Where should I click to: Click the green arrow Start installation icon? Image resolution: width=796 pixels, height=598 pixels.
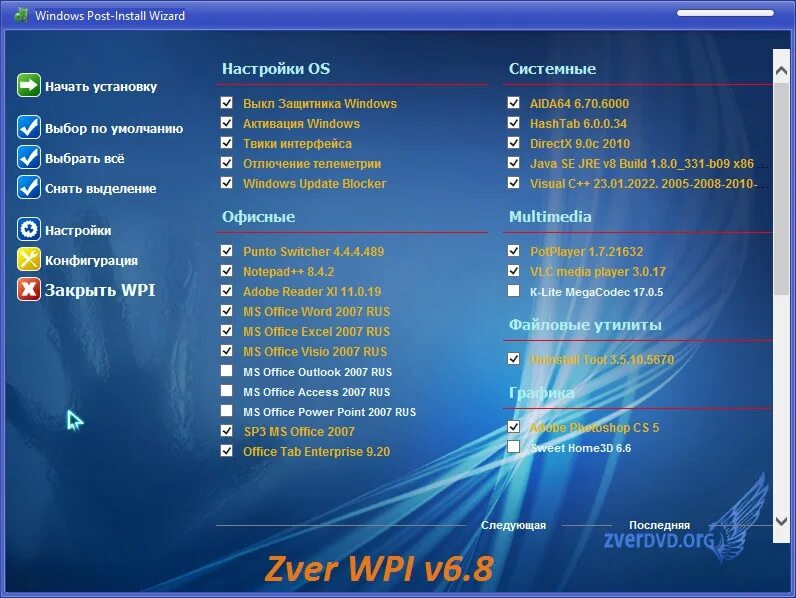pyautogui.click(x=28, y=85)
